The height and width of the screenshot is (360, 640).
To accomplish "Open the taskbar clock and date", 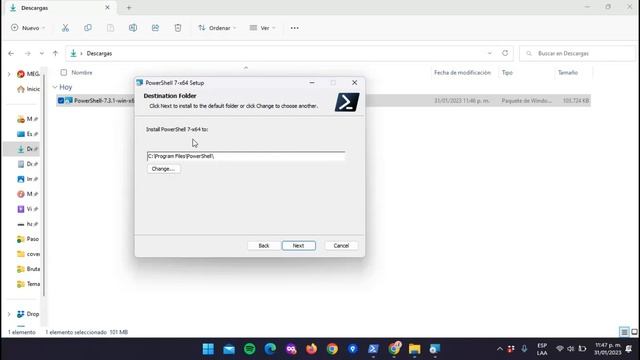I will [608, 349].
